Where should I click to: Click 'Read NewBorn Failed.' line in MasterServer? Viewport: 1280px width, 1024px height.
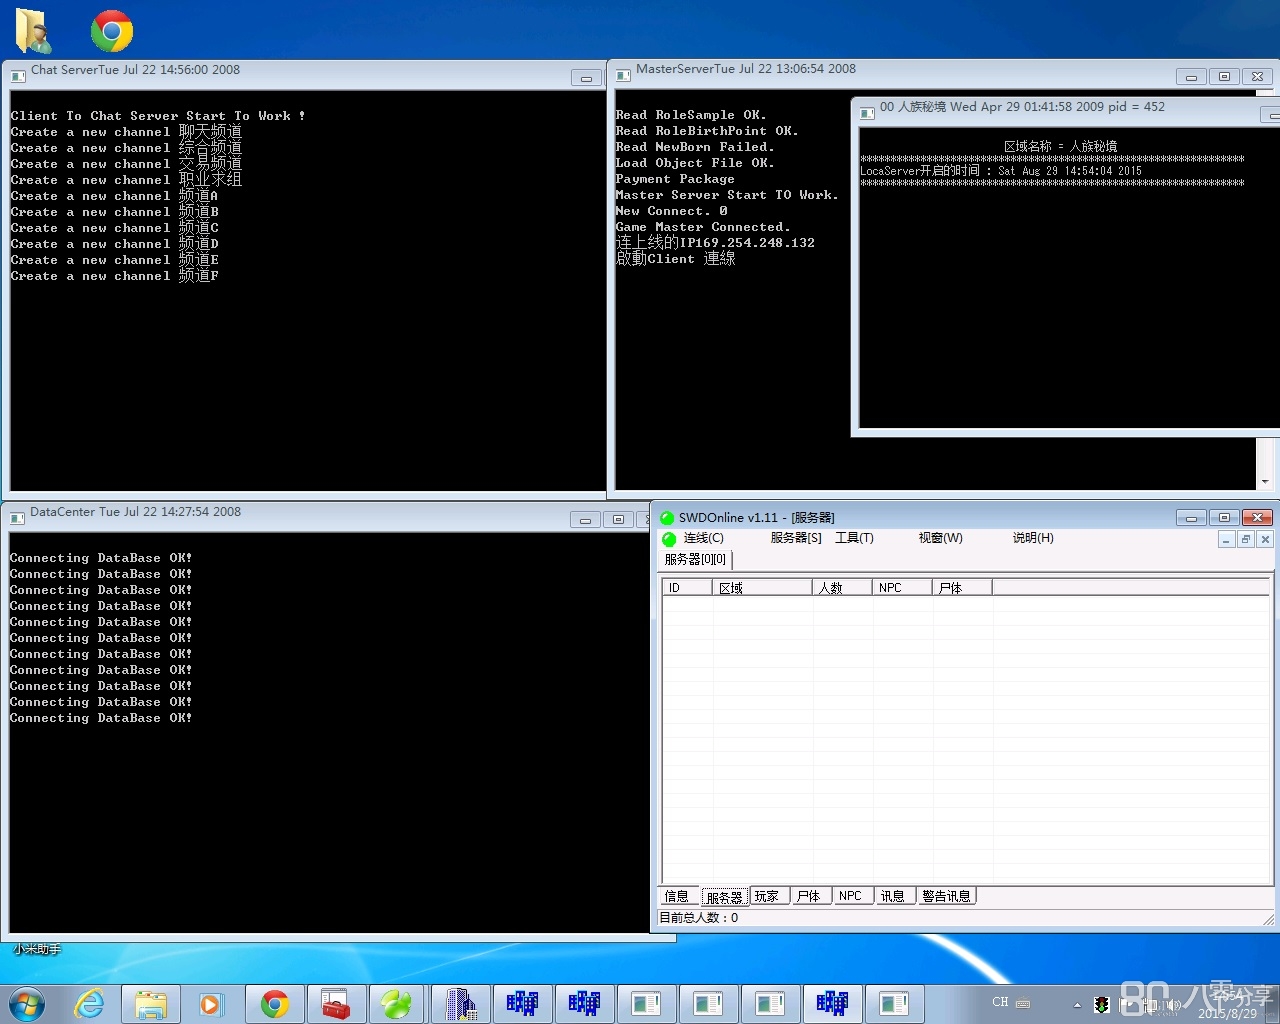[695, 147]
